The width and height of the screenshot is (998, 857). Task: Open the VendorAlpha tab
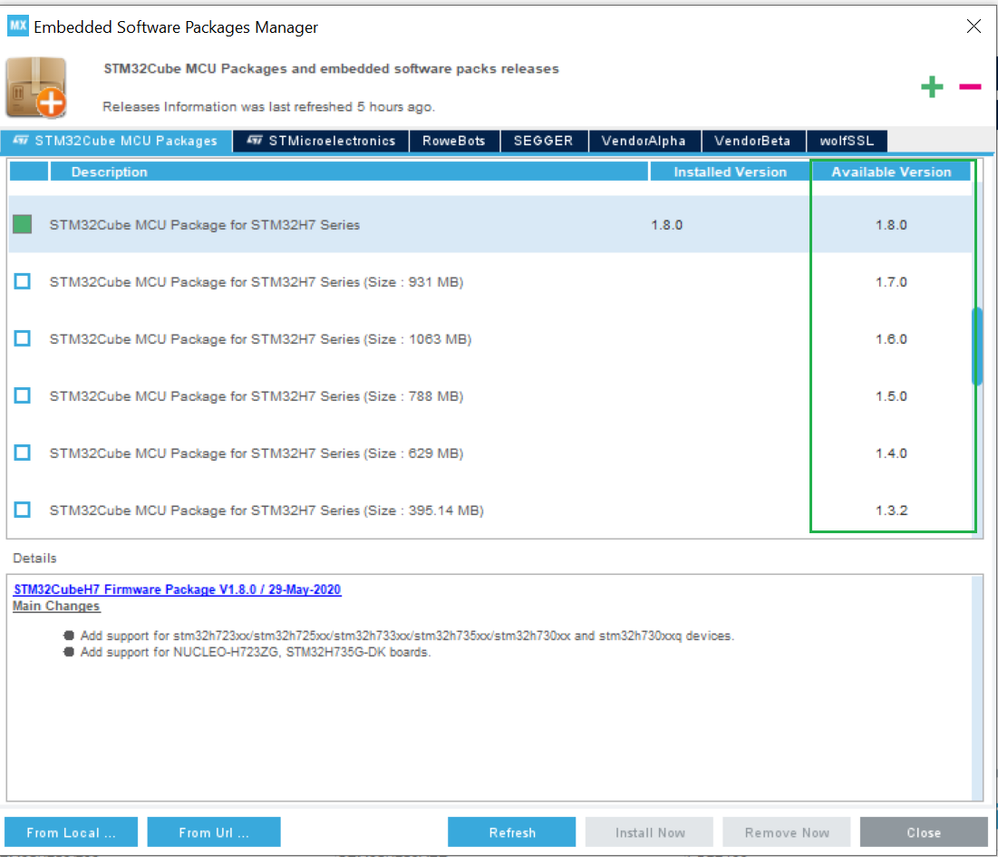643,141
